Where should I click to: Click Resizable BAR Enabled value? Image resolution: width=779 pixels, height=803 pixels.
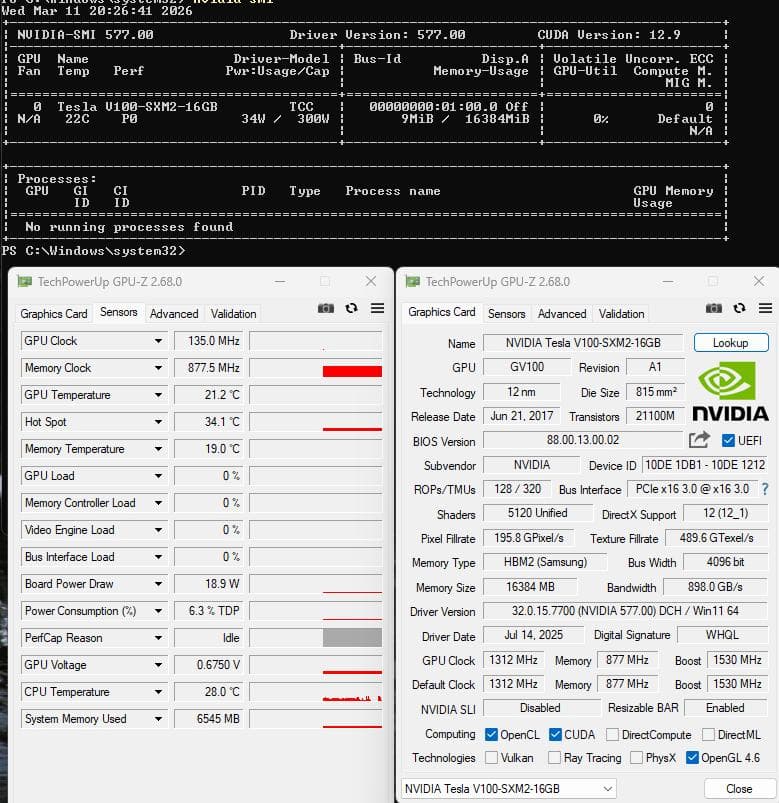coord(725,708)
